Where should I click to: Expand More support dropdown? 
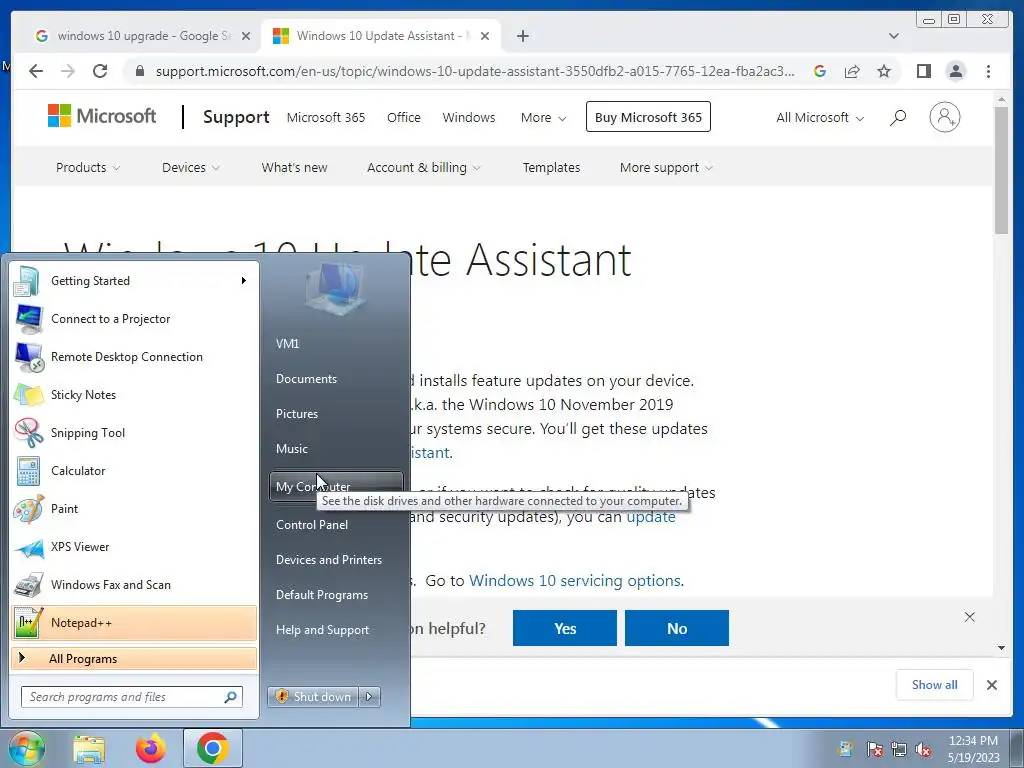[666, 167]
